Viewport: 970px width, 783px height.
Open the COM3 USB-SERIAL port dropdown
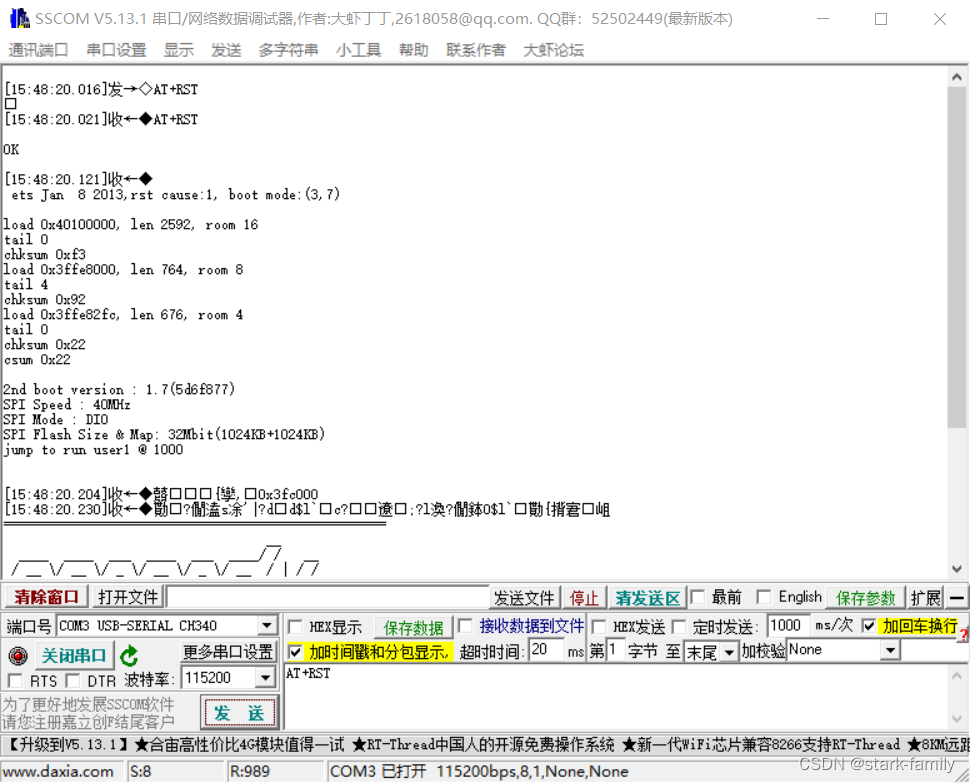pyautogui.click(x=266, y=625)
